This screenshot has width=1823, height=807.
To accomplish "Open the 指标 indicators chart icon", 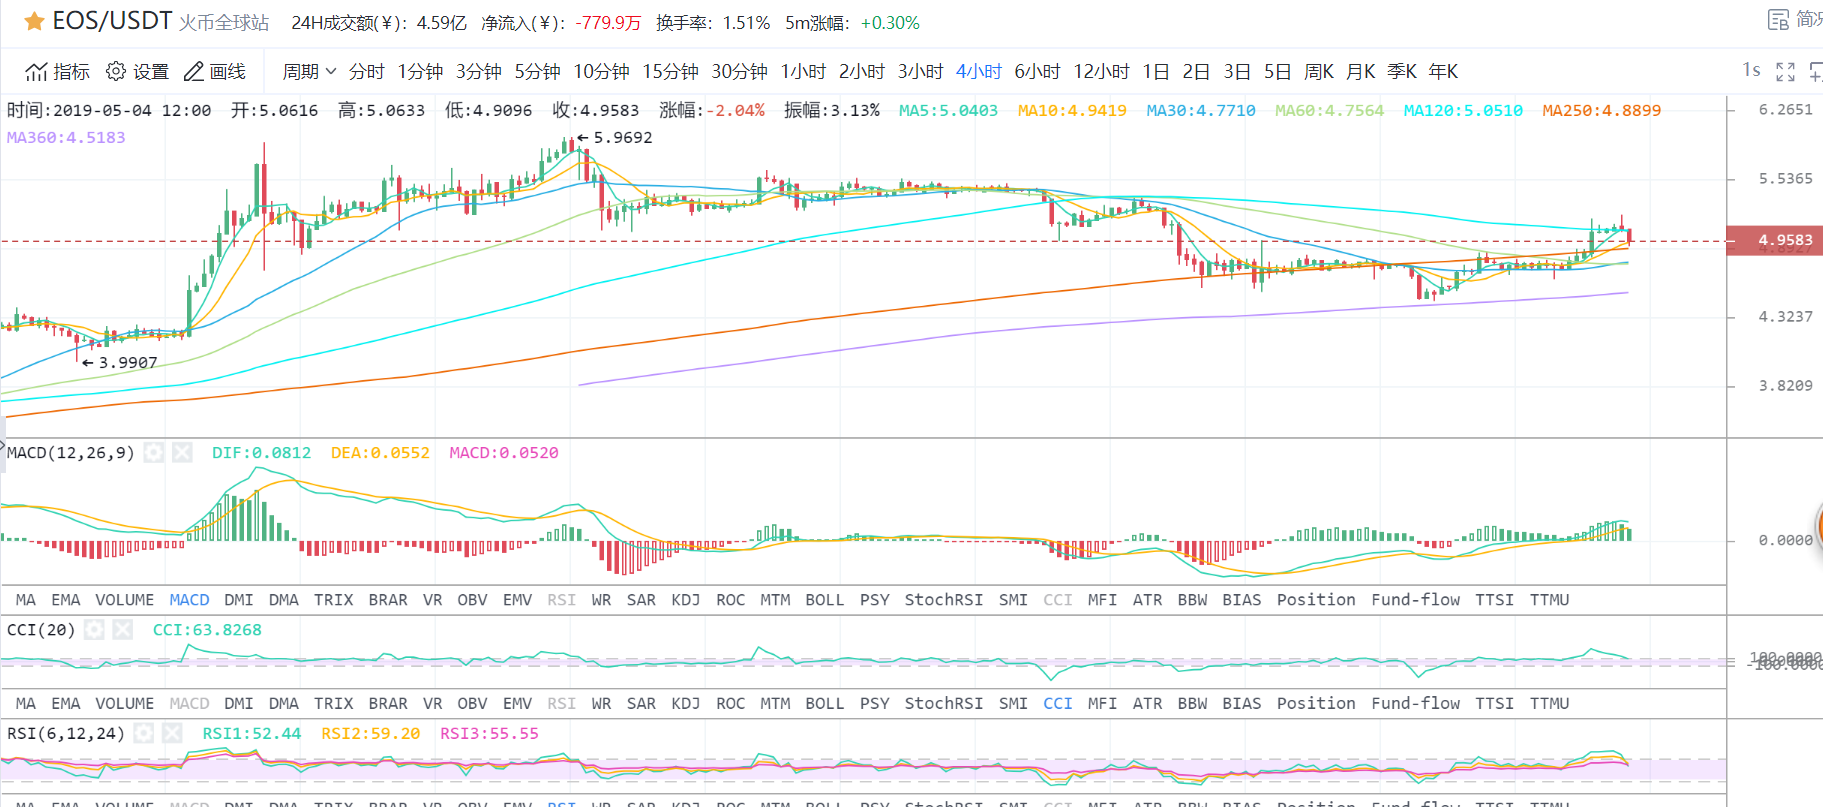I will (37, 72).
